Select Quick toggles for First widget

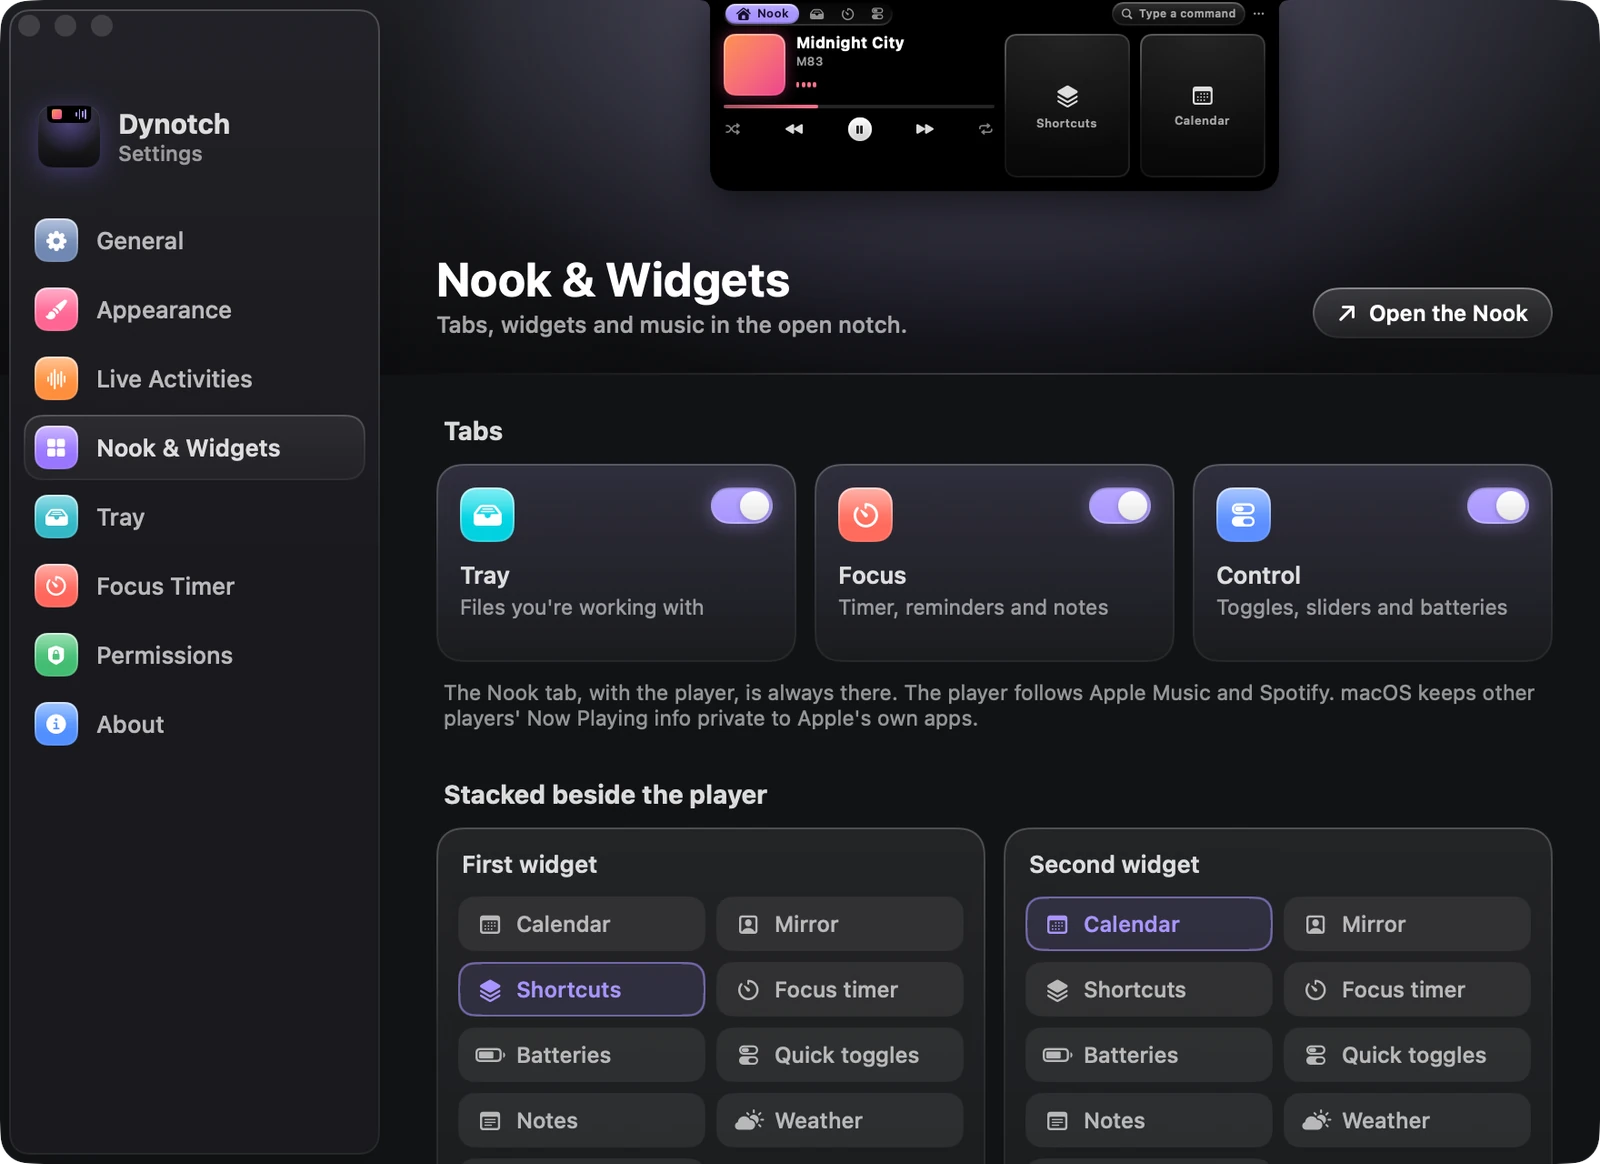[840, 1055]
